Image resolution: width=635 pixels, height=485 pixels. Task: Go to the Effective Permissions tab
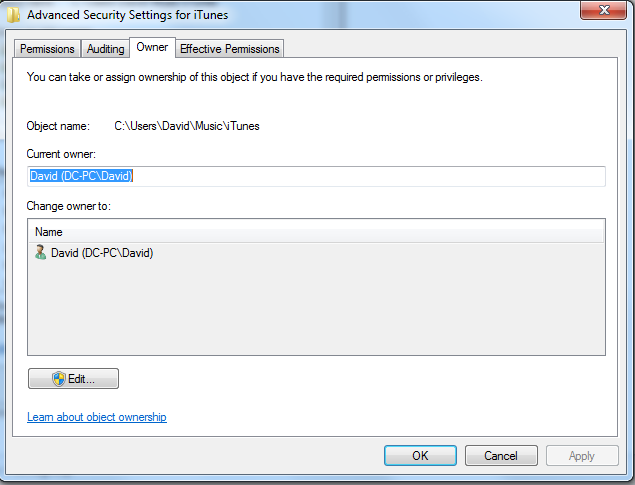point(230,49)
